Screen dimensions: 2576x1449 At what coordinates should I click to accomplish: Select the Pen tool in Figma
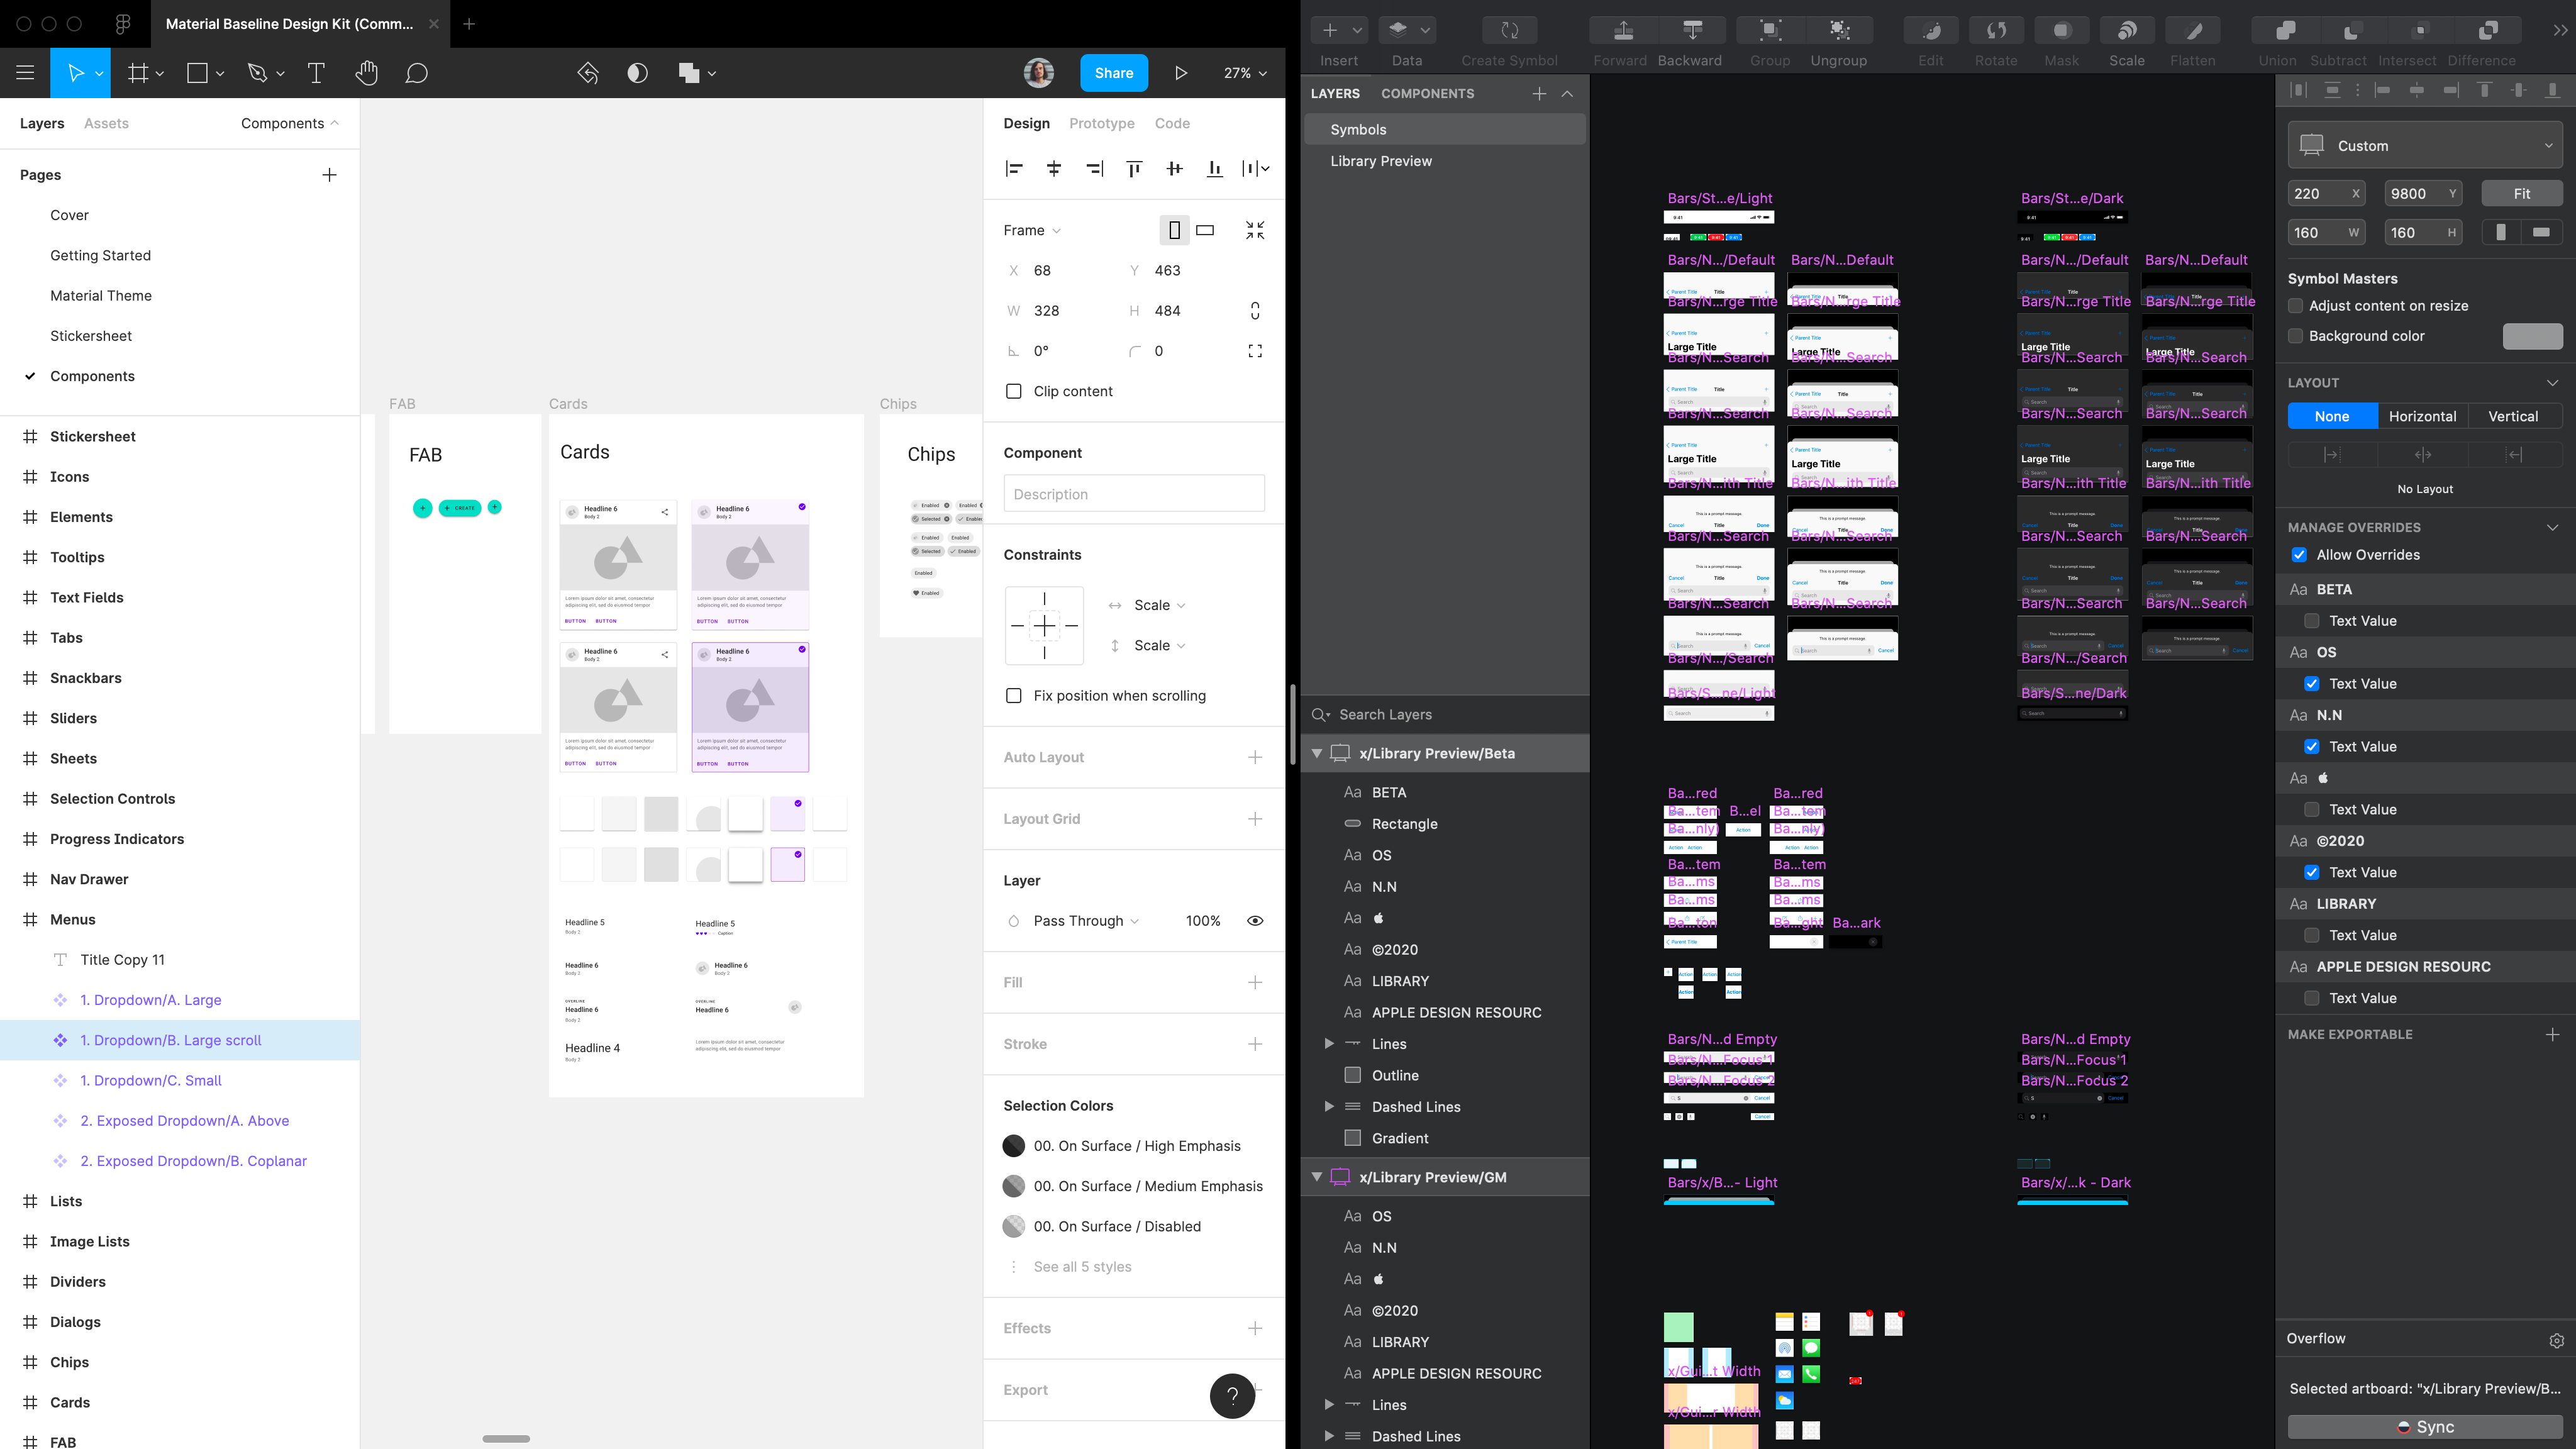coord(257,73)
